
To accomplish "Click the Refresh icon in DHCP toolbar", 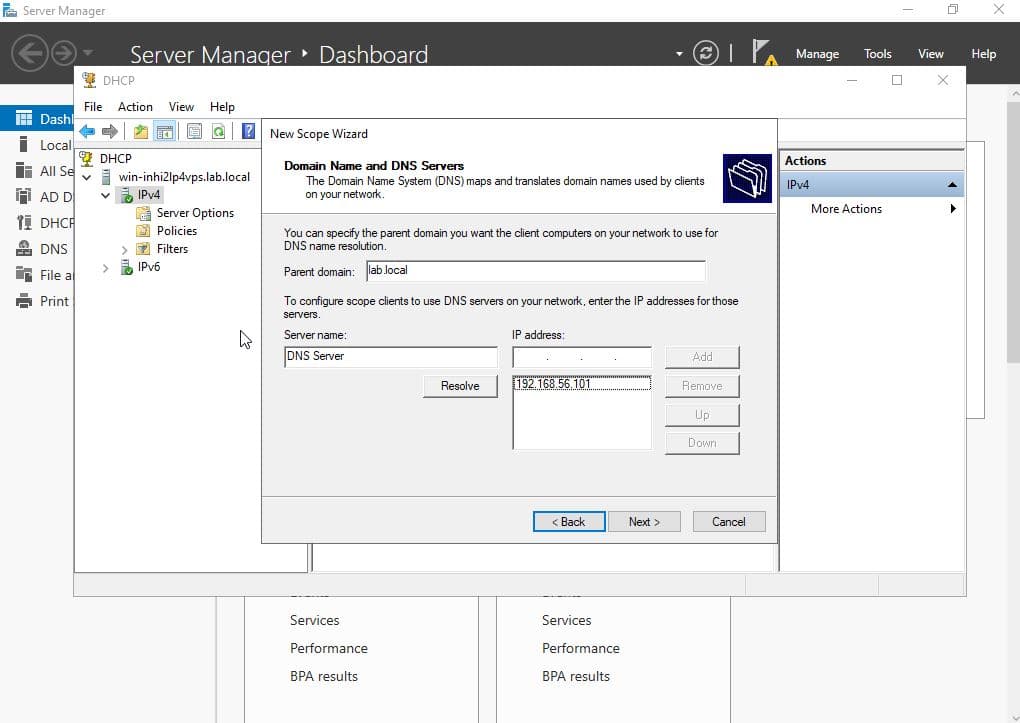I will (x=218, y=132).
